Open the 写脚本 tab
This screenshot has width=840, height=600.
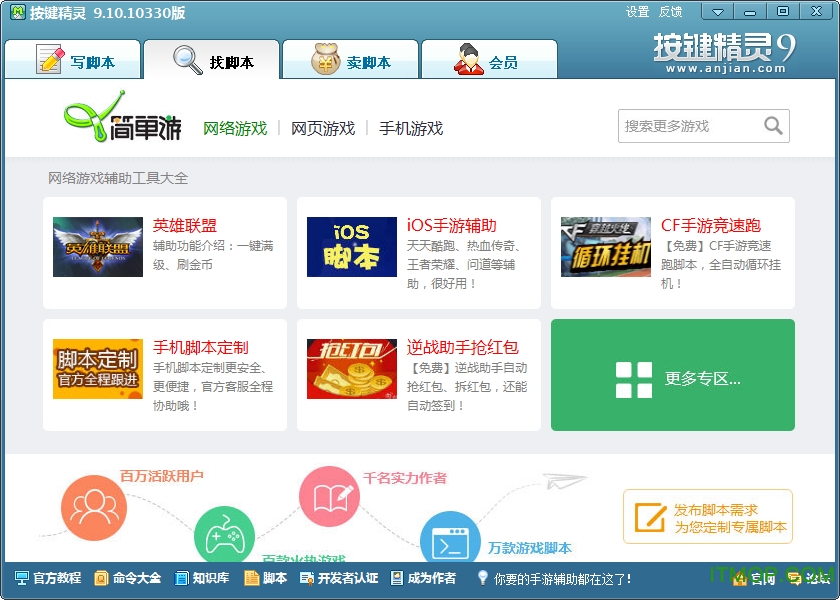73,59
